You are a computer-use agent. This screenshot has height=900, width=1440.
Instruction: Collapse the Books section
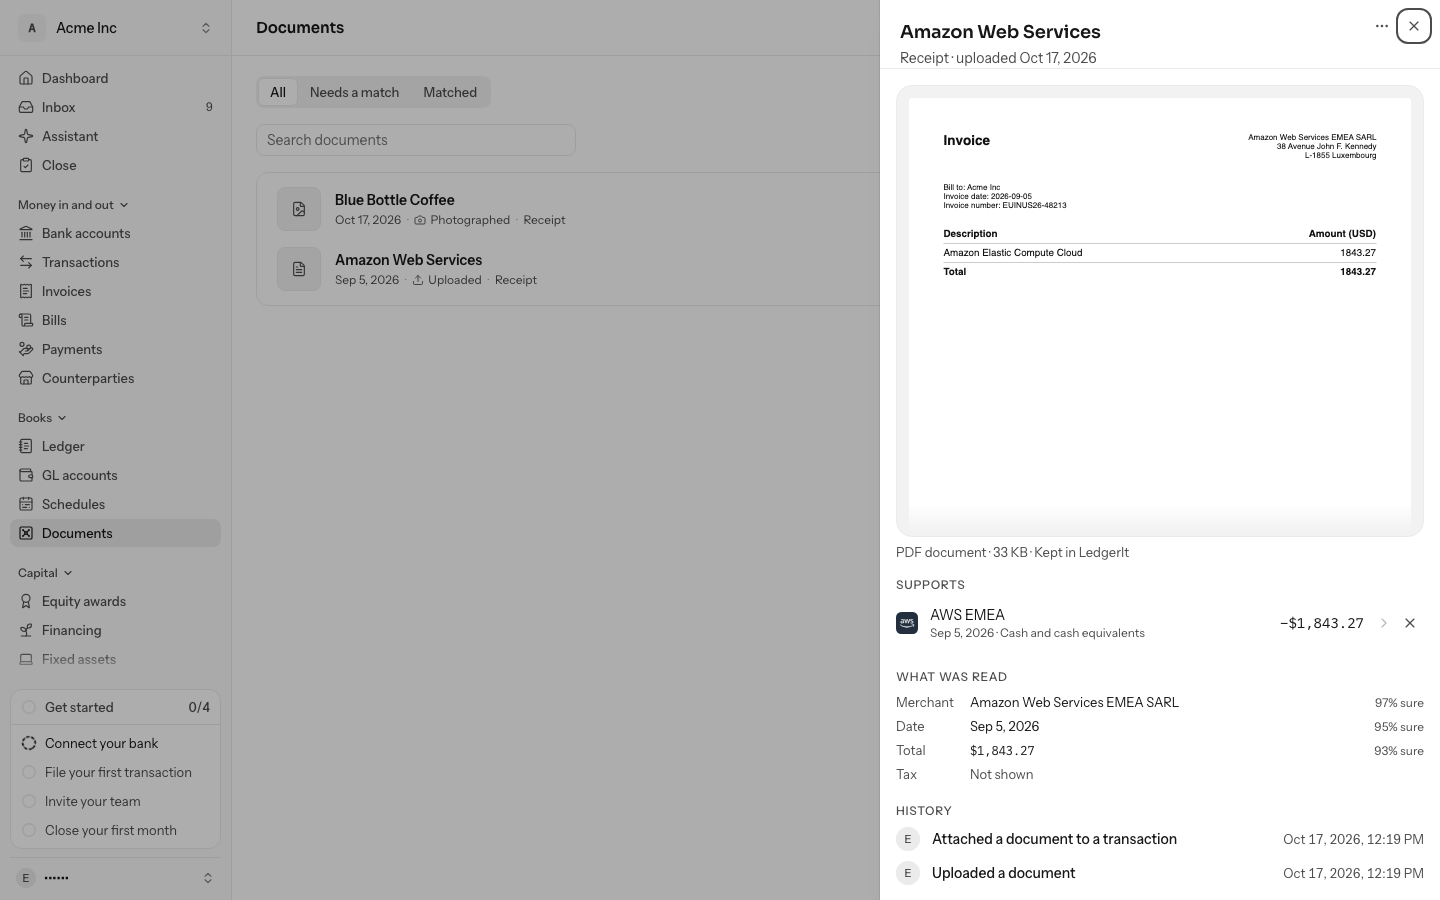pos(42,418)
